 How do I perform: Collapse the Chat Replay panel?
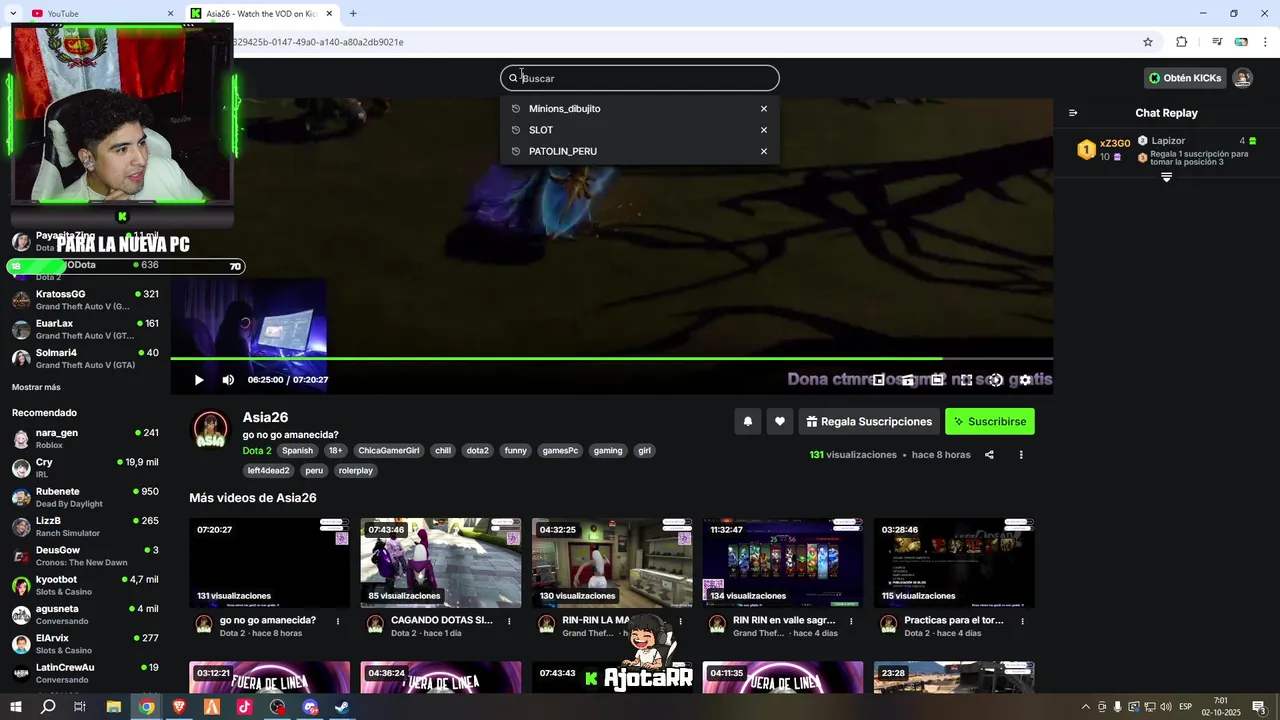[x=1073, y=113]
